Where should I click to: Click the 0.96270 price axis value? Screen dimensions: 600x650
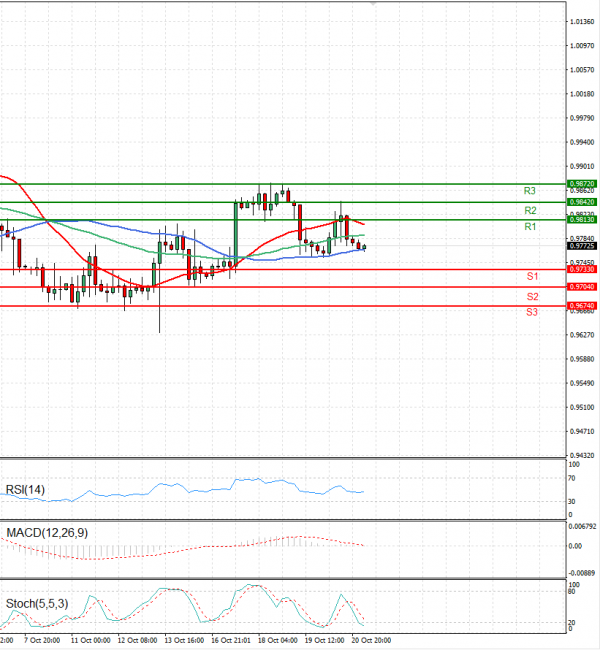point(582,335)
